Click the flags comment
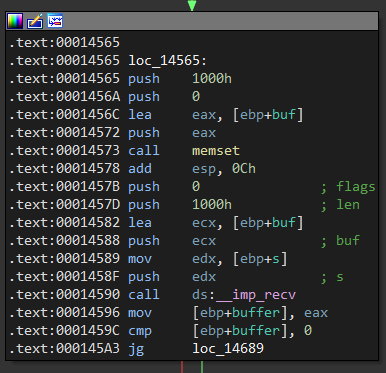This screenshot has width=386, height=373. (348, 187)
